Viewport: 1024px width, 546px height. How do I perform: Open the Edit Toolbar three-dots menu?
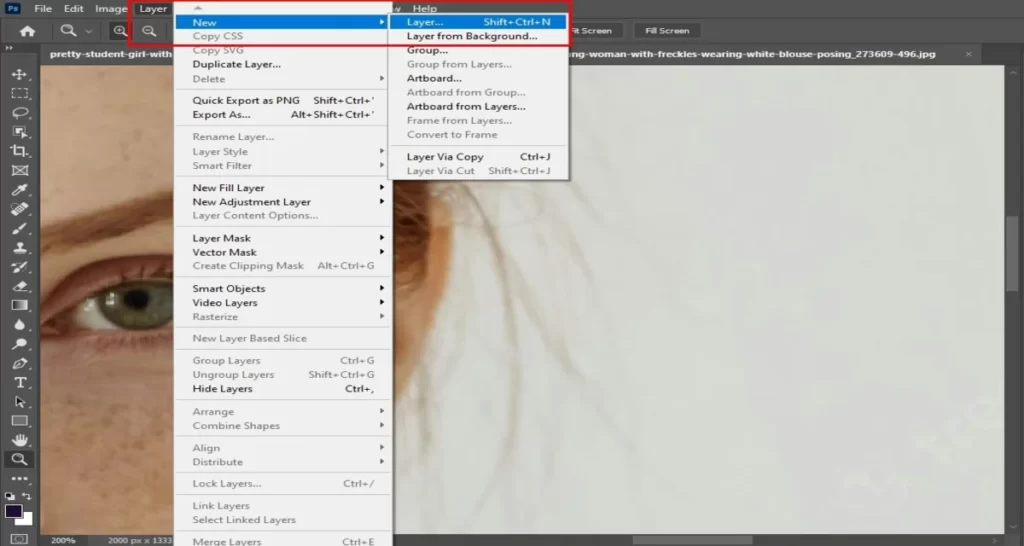[x=20, y=478]
